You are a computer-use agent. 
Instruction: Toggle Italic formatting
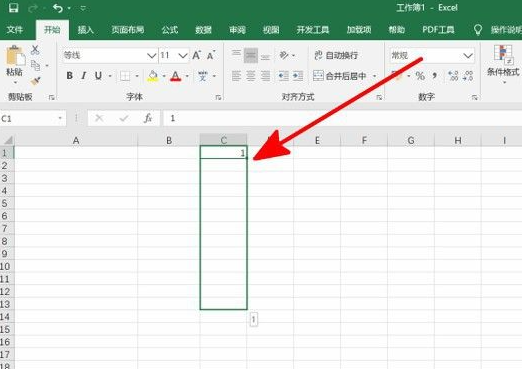coord(84,76)
